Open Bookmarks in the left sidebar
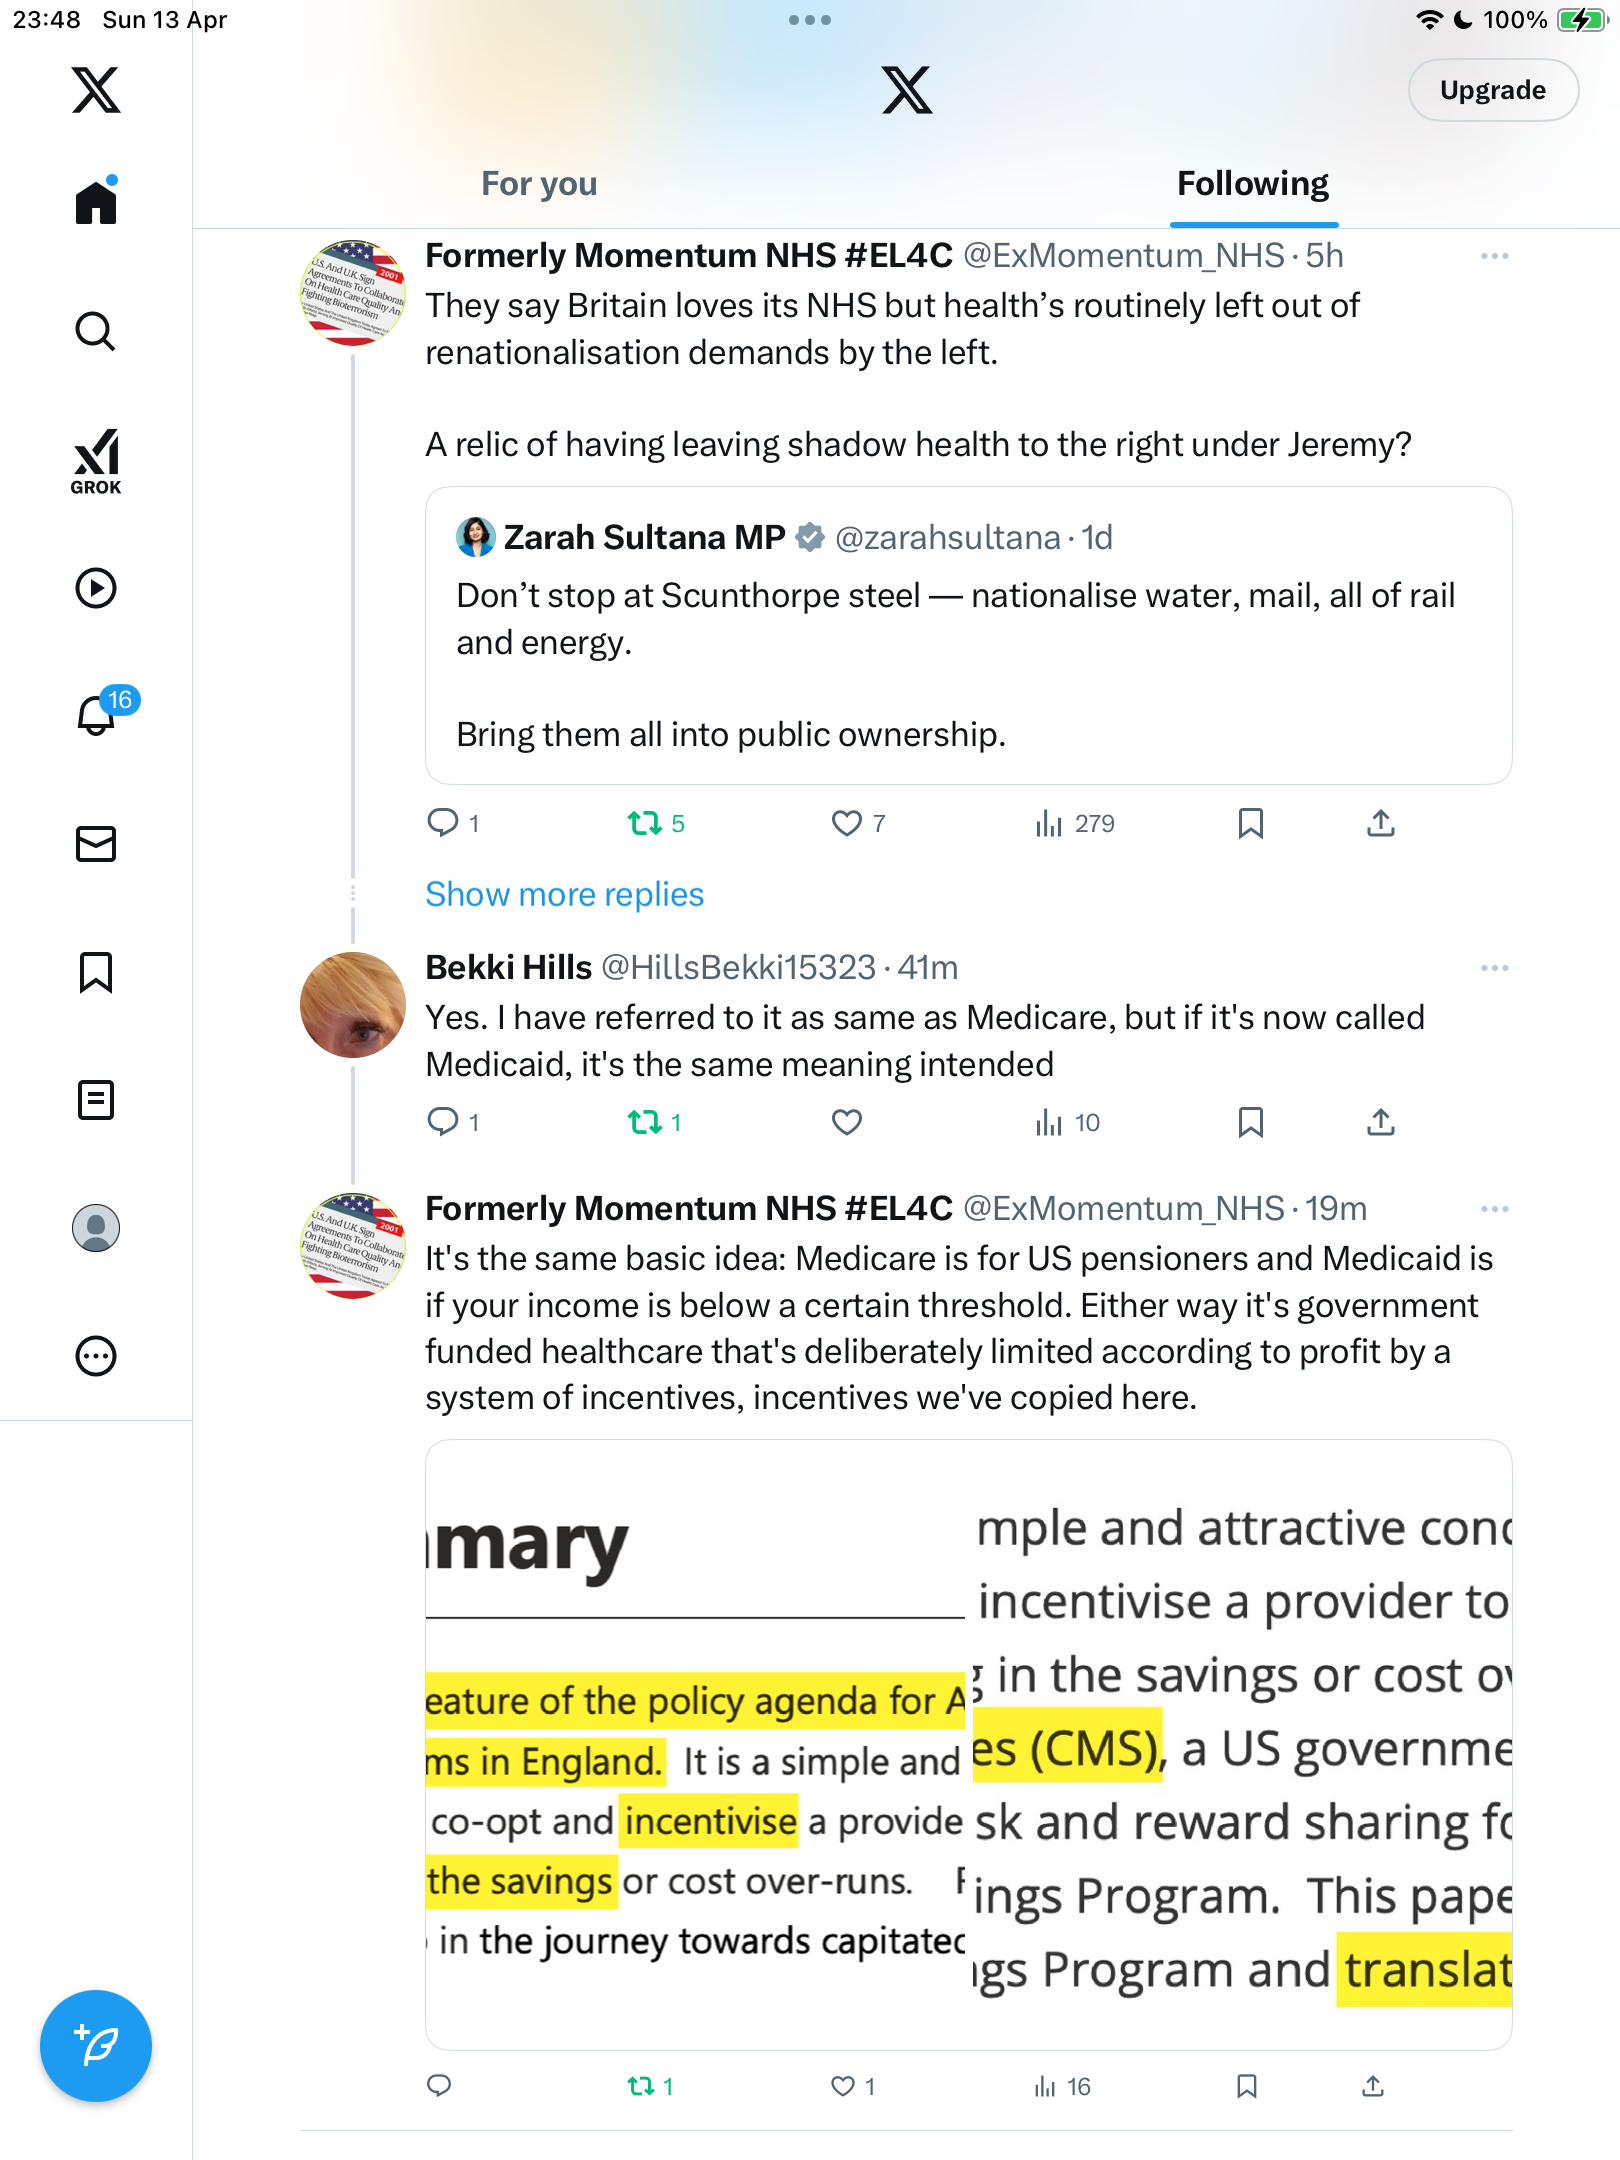This screenshot has width=1620, height=2160. click(x=96, y=972)
